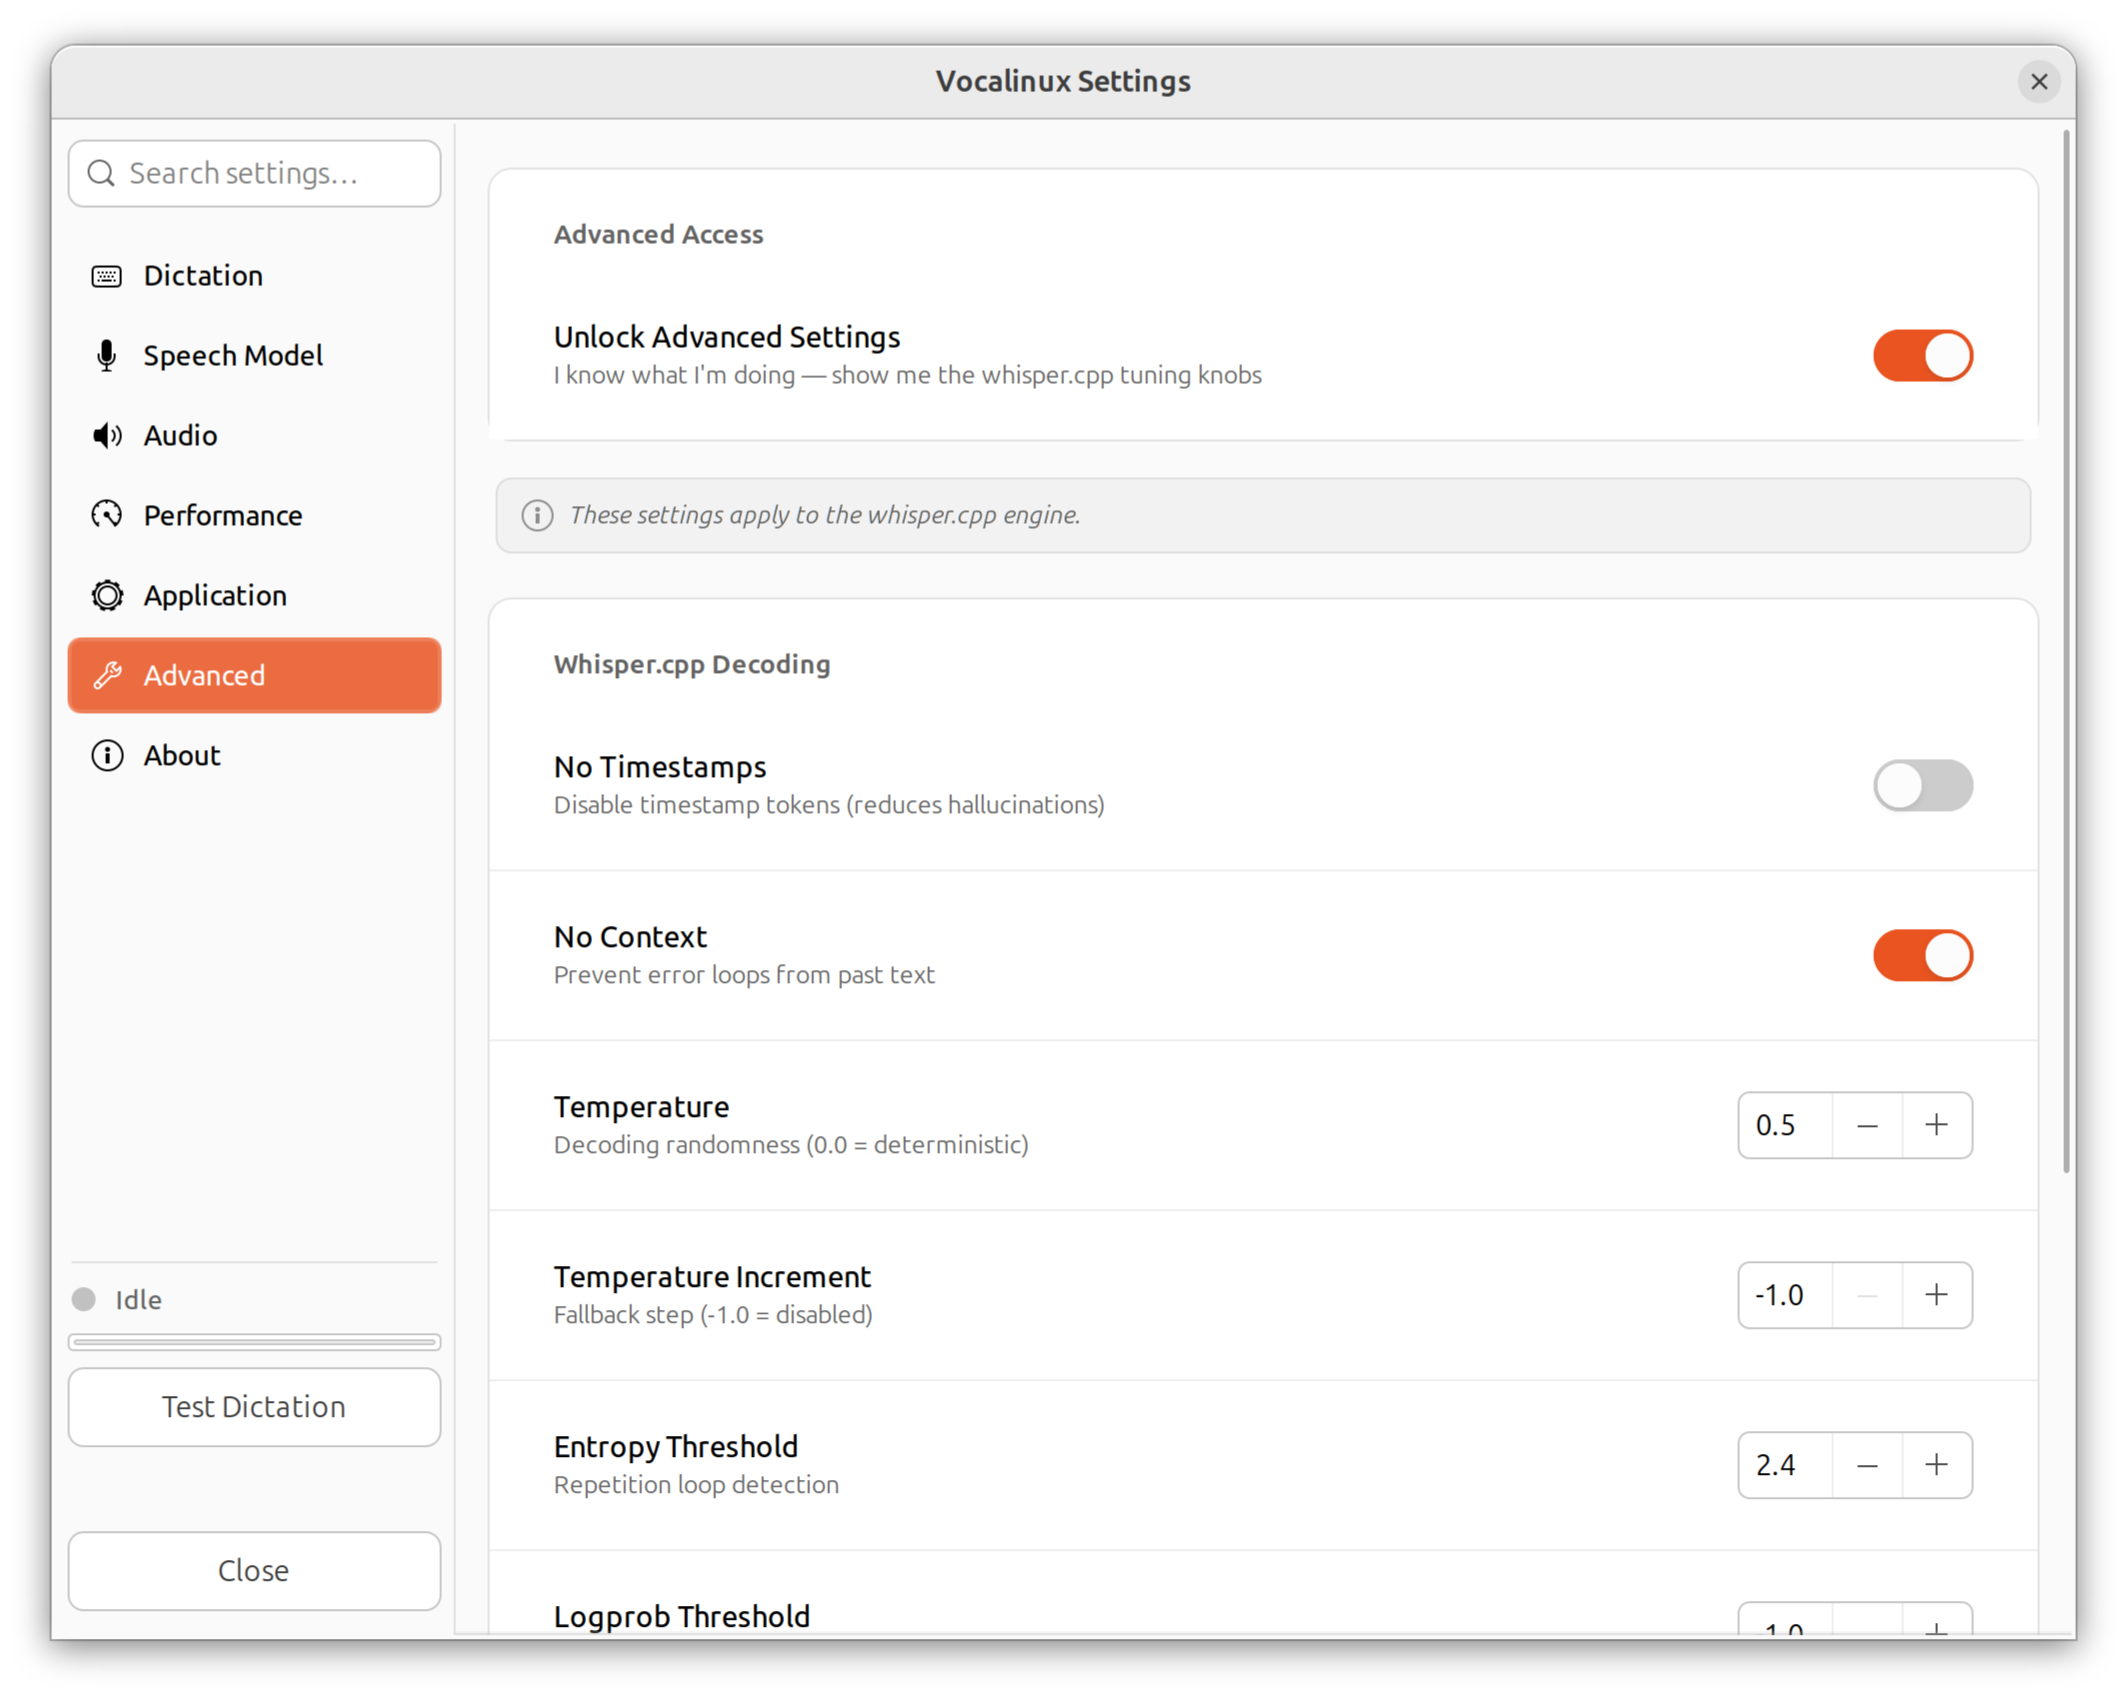2128x1698 pixels.
Task: Click the info icon in whisper.cpp engine banner
Action: 538,516
